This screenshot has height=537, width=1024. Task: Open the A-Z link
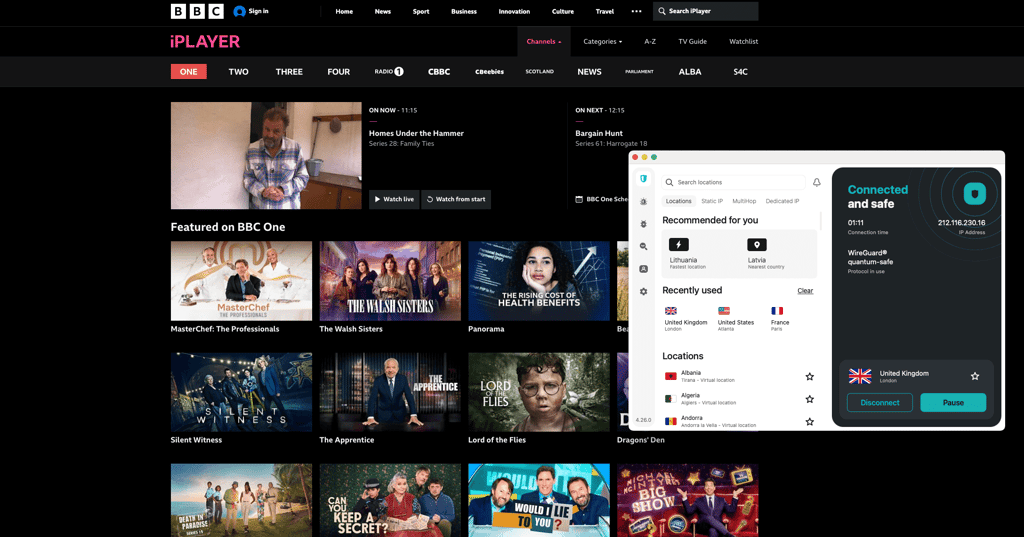[x=650, y=41]
